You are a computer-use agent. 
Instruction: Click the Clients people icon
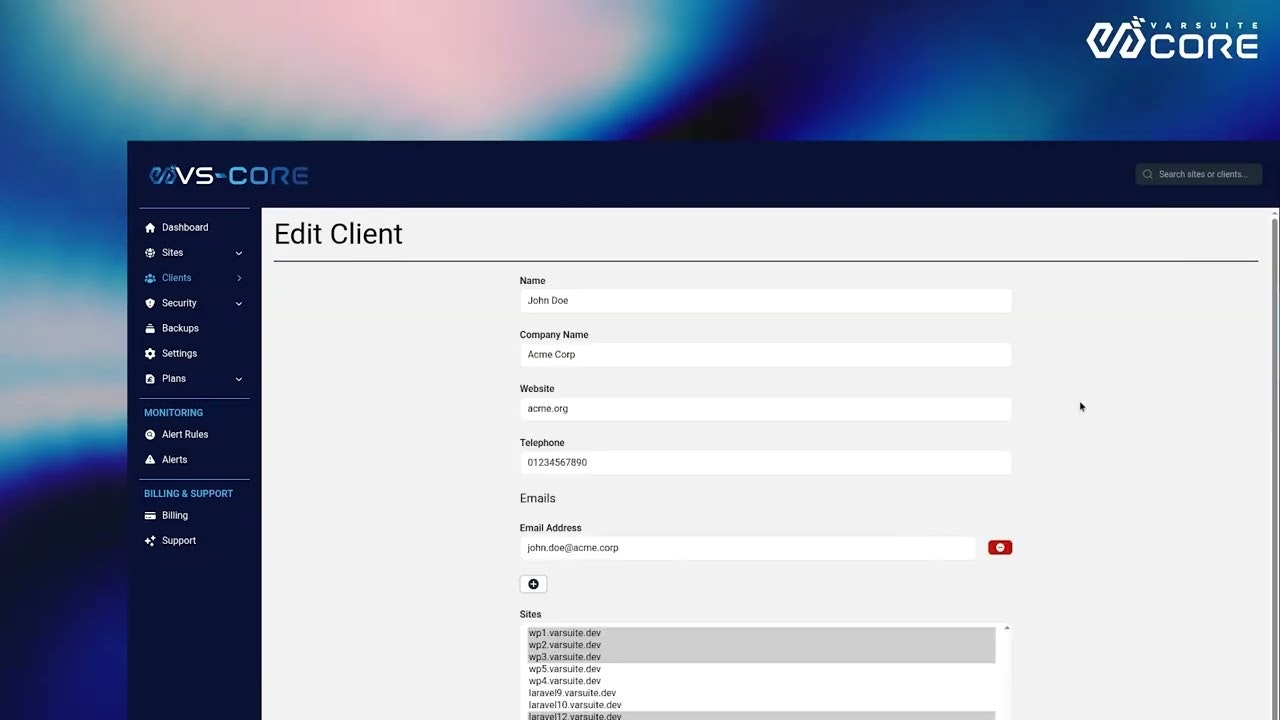click(x=151, y=277)
